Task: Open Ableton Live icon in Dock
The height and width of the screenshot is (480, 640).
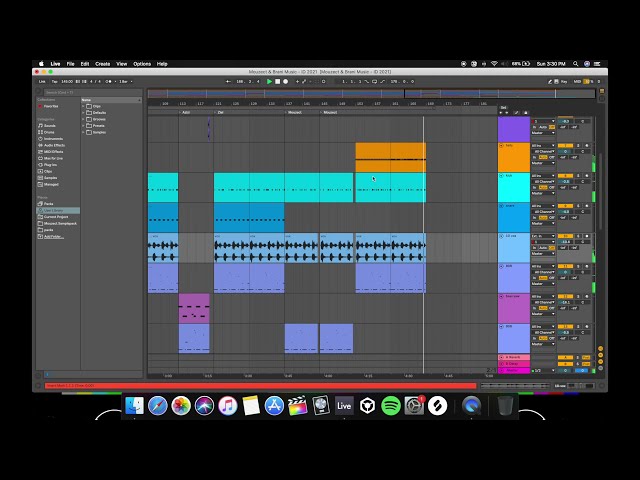Action: 344,406
